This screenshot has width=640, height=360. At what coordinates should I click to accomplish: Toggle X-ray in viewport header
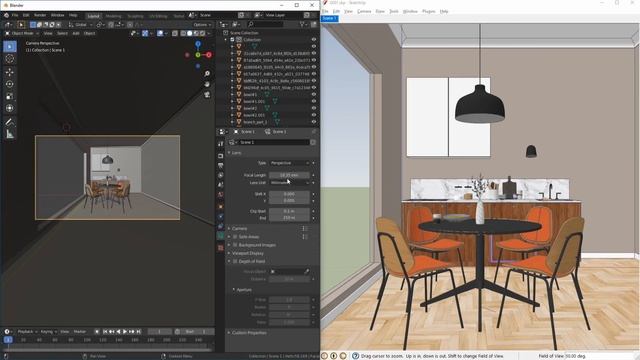pyautogui.click(x=175, y=33)
